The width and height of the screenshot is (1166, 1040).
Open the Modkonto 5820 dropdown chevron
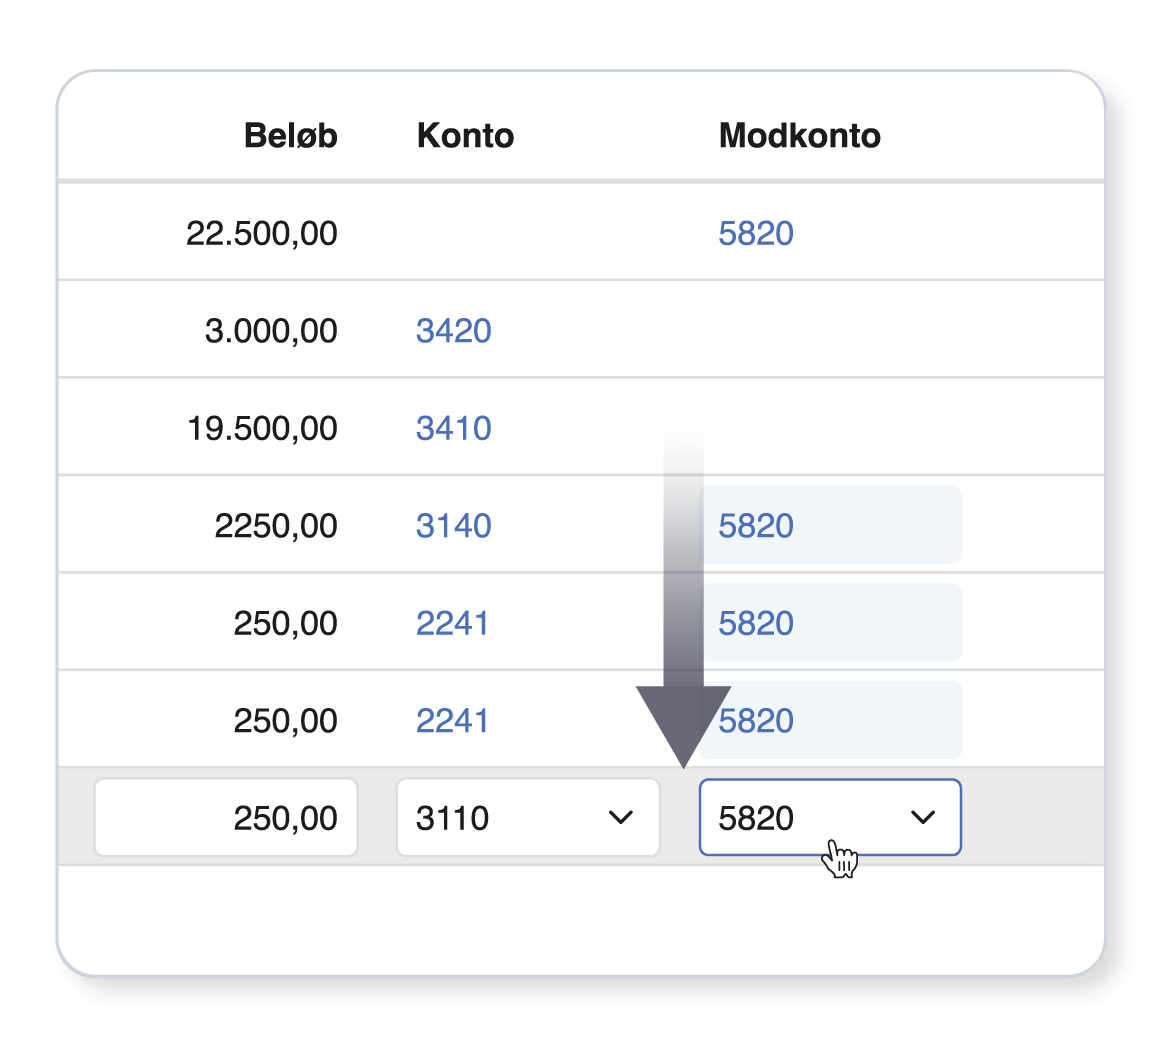coord(923,818)
